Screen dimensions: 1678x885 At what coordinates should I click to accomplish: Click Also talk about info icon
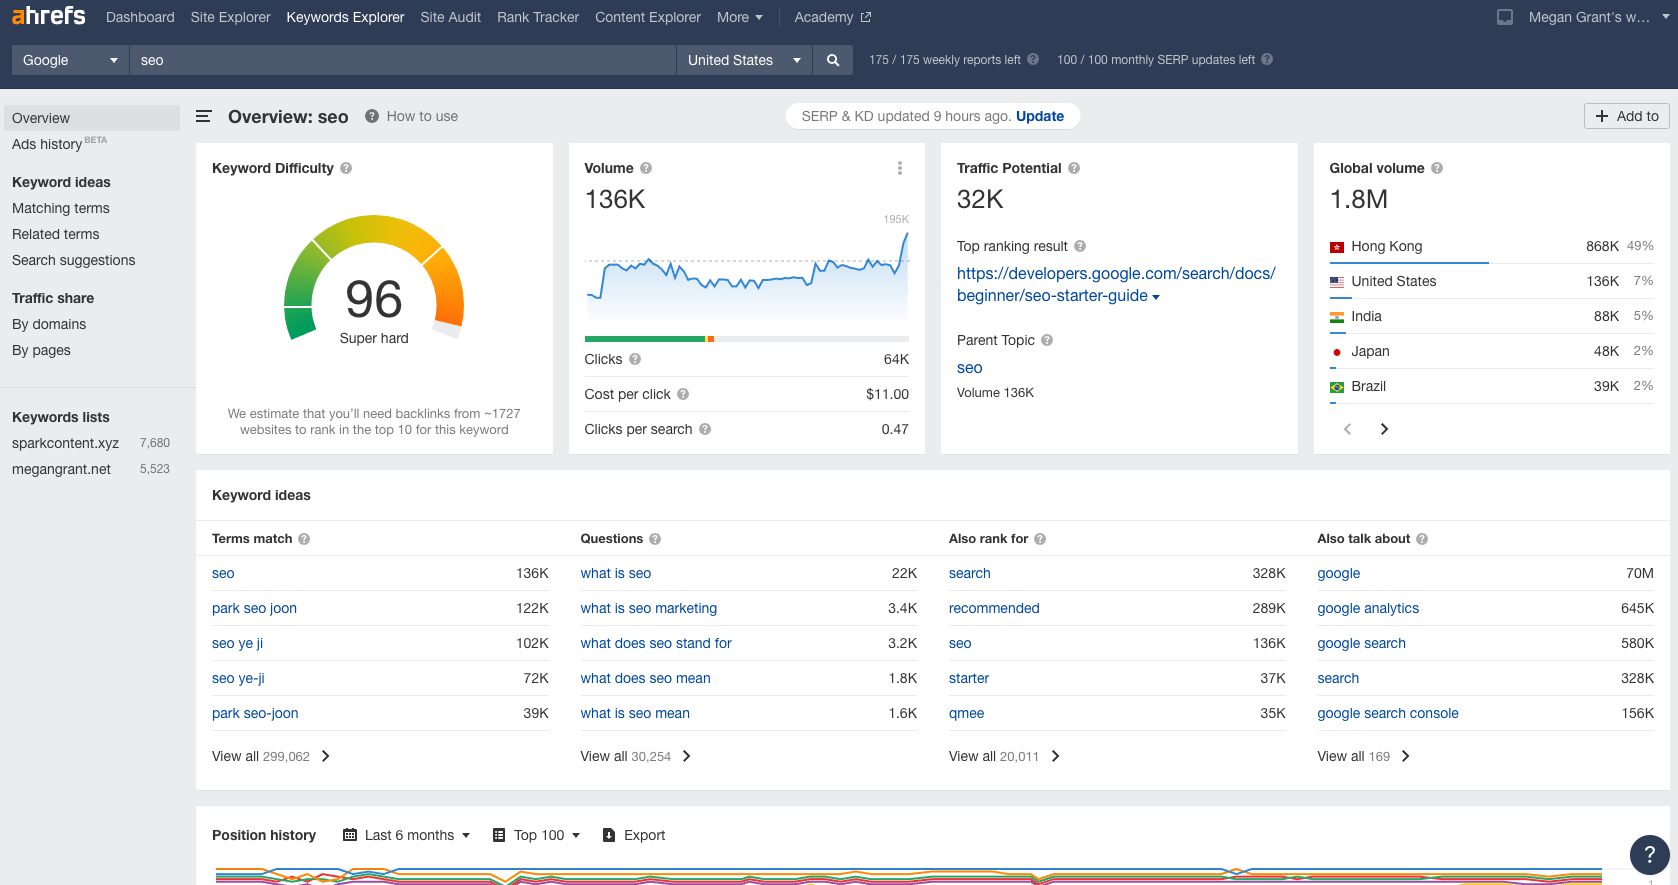[1422, 539]
